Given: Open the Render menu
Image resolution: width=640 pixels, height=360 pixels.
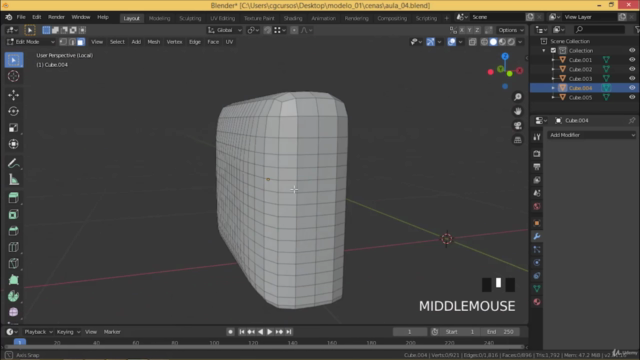Looking at the screenshot, I should click(x=56, y=17).
